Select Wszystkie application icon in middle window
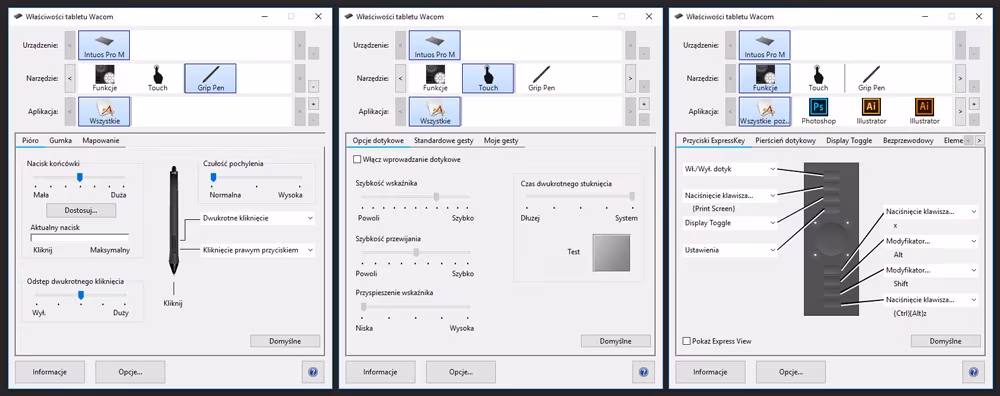1000x396 pixels. click(x=434, y=111)
